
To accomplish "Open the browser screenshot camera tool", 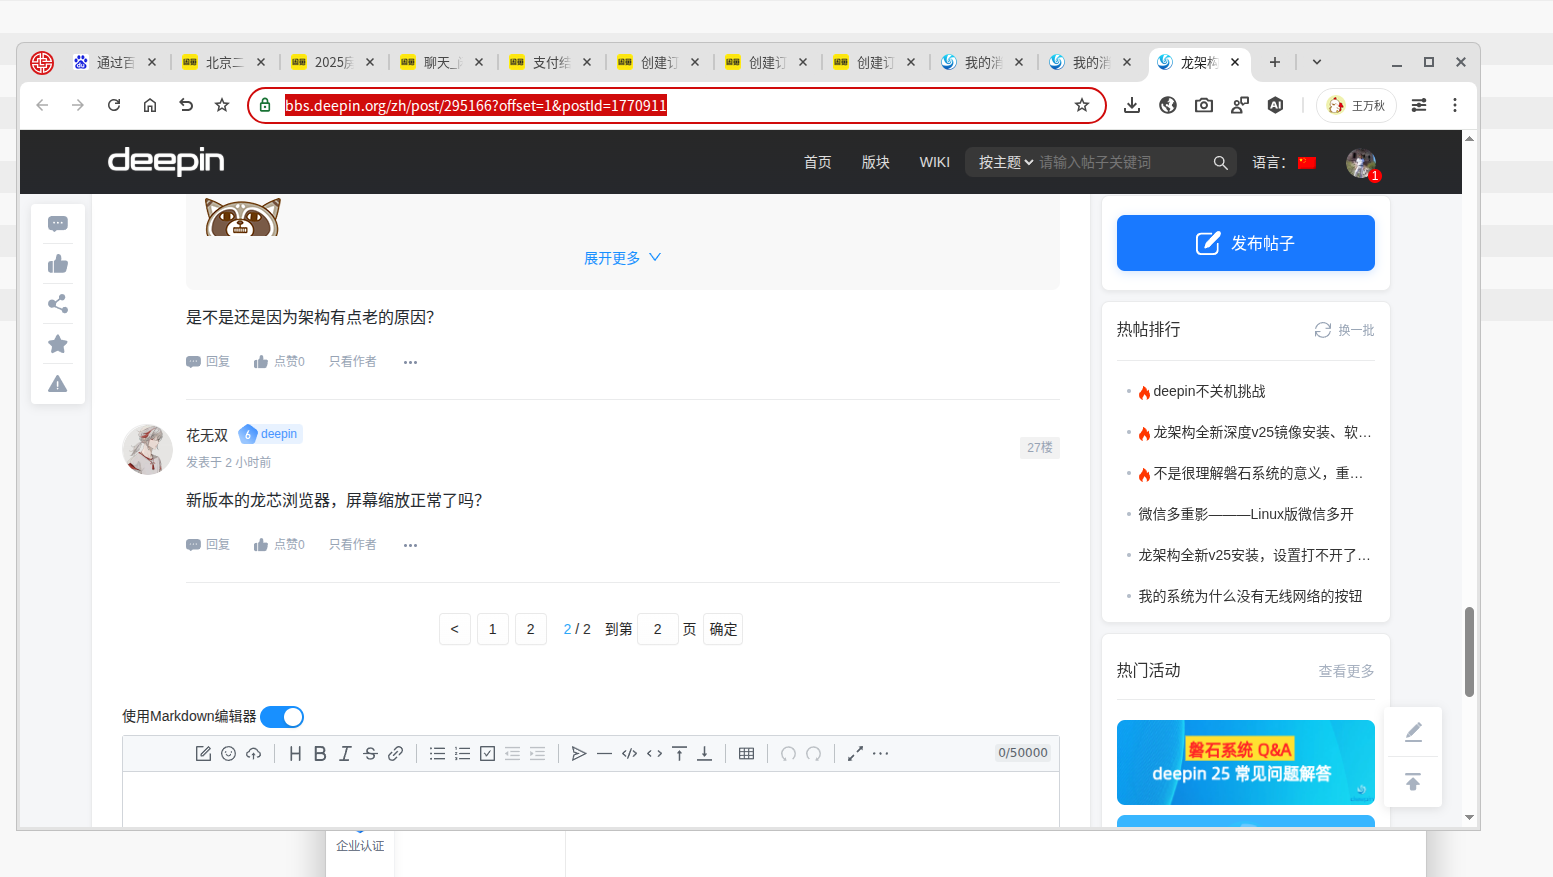I will pos(1204,105).
